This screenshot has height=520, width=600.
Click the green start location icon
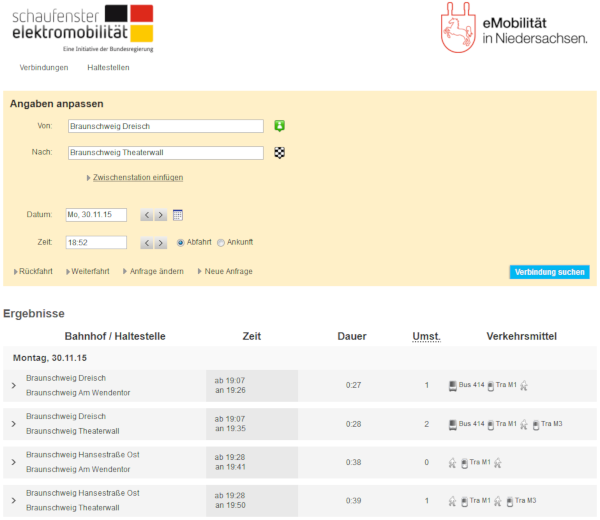(281, 126)
